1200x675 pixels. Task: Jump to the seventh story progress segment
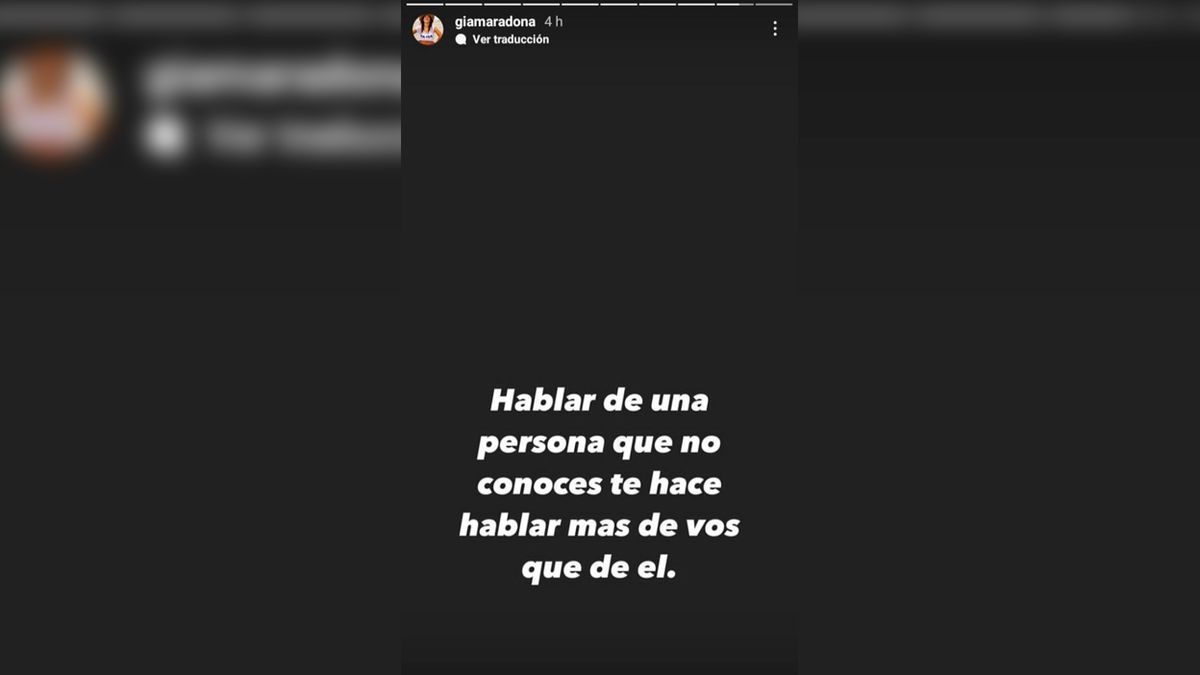(x=657, y=4)
